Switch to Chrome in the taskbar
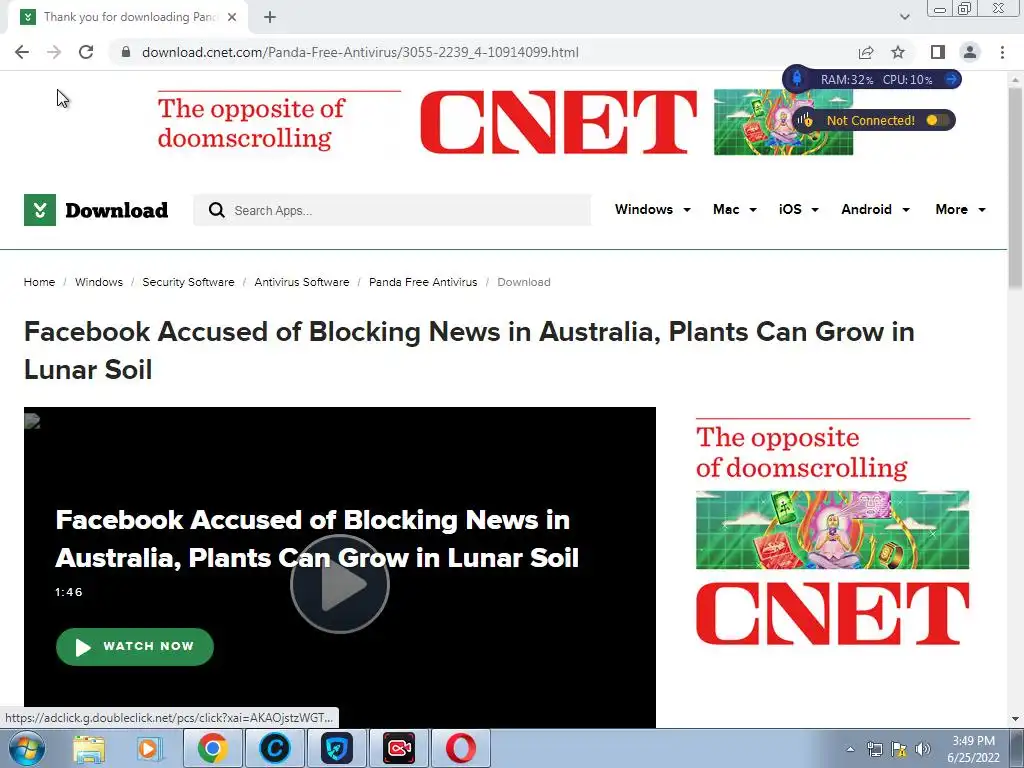Image resolution: width=1024 pixels, height=768 pixels. [213, 748]
